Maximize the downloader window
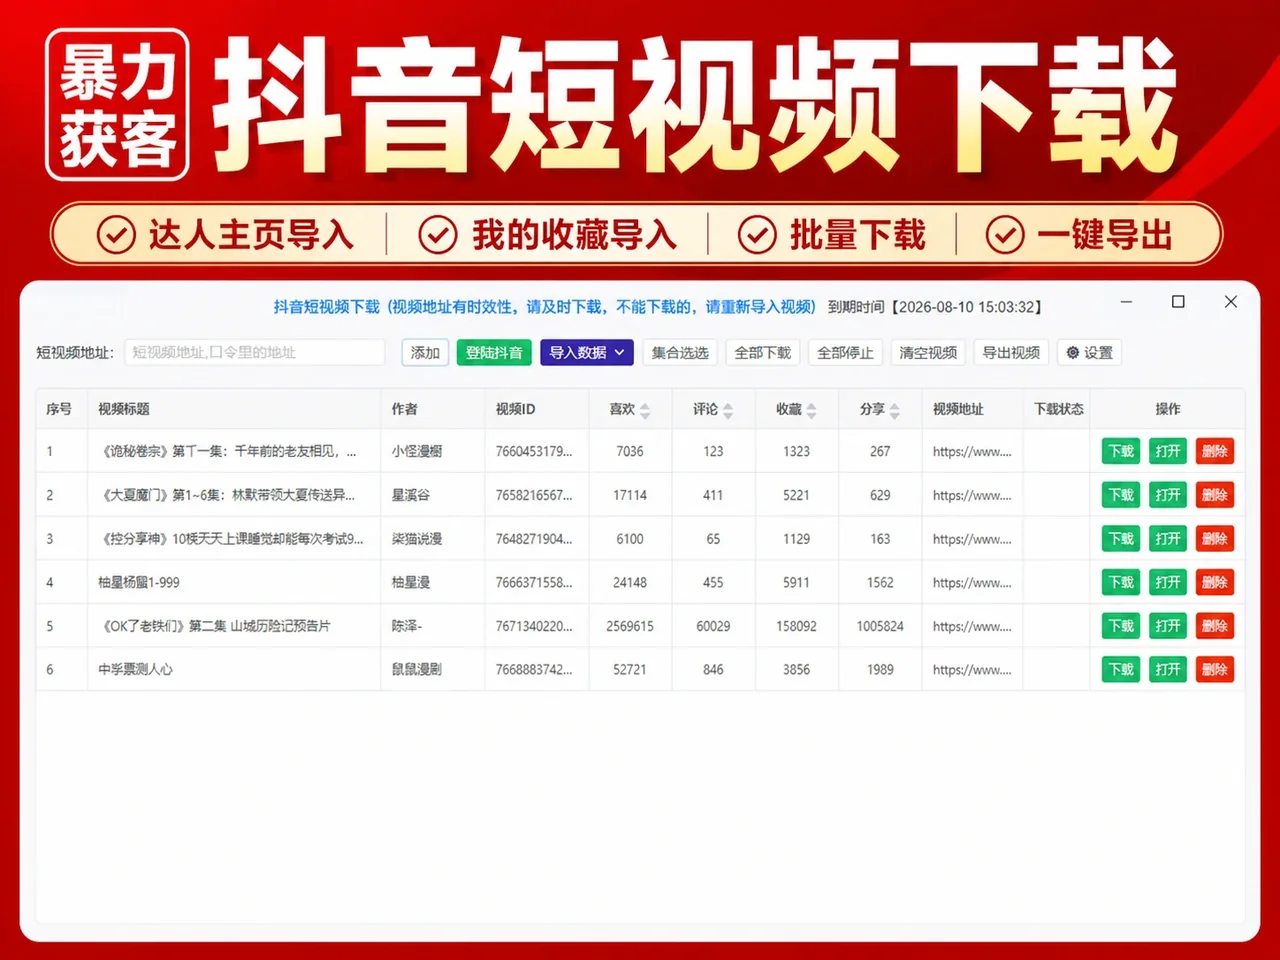The height and width of the screenshot is (960, 1280). (x=1178, y=302)
